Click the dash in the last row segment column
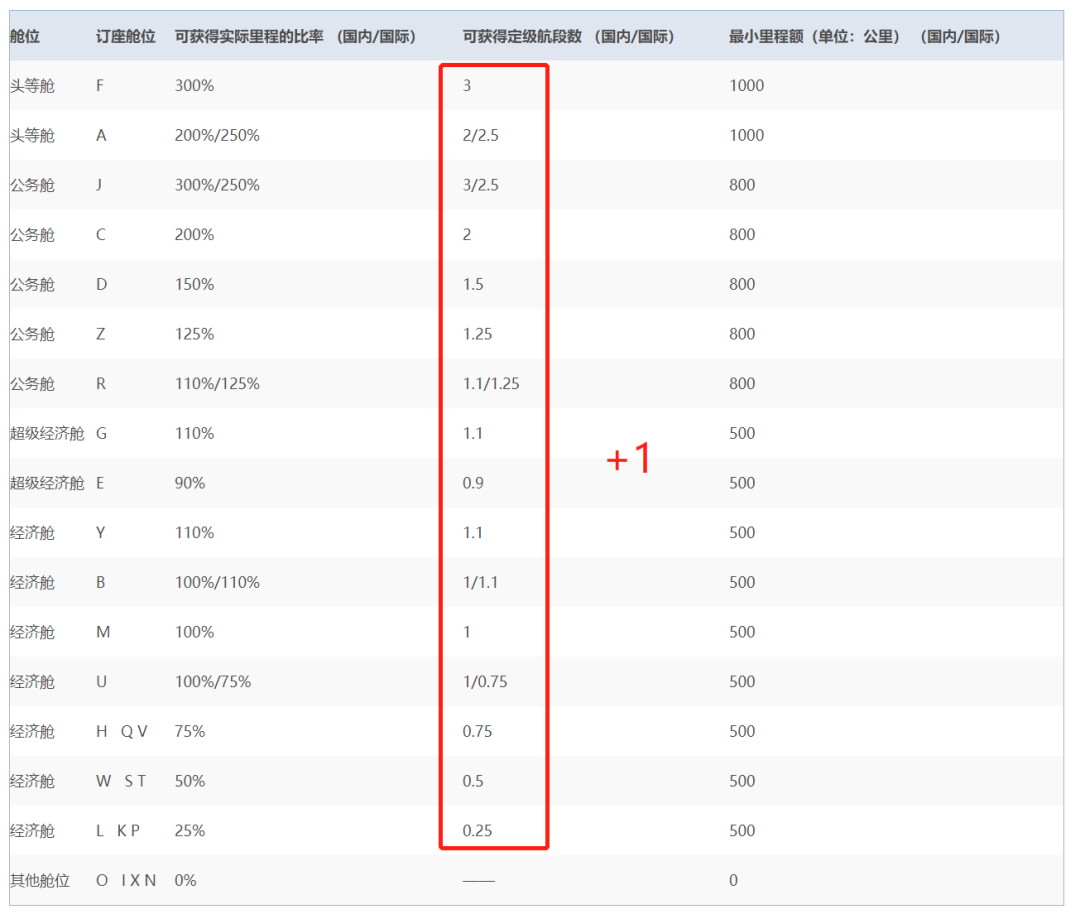Viewport: 1080px width, 919px height. (479, 883)
